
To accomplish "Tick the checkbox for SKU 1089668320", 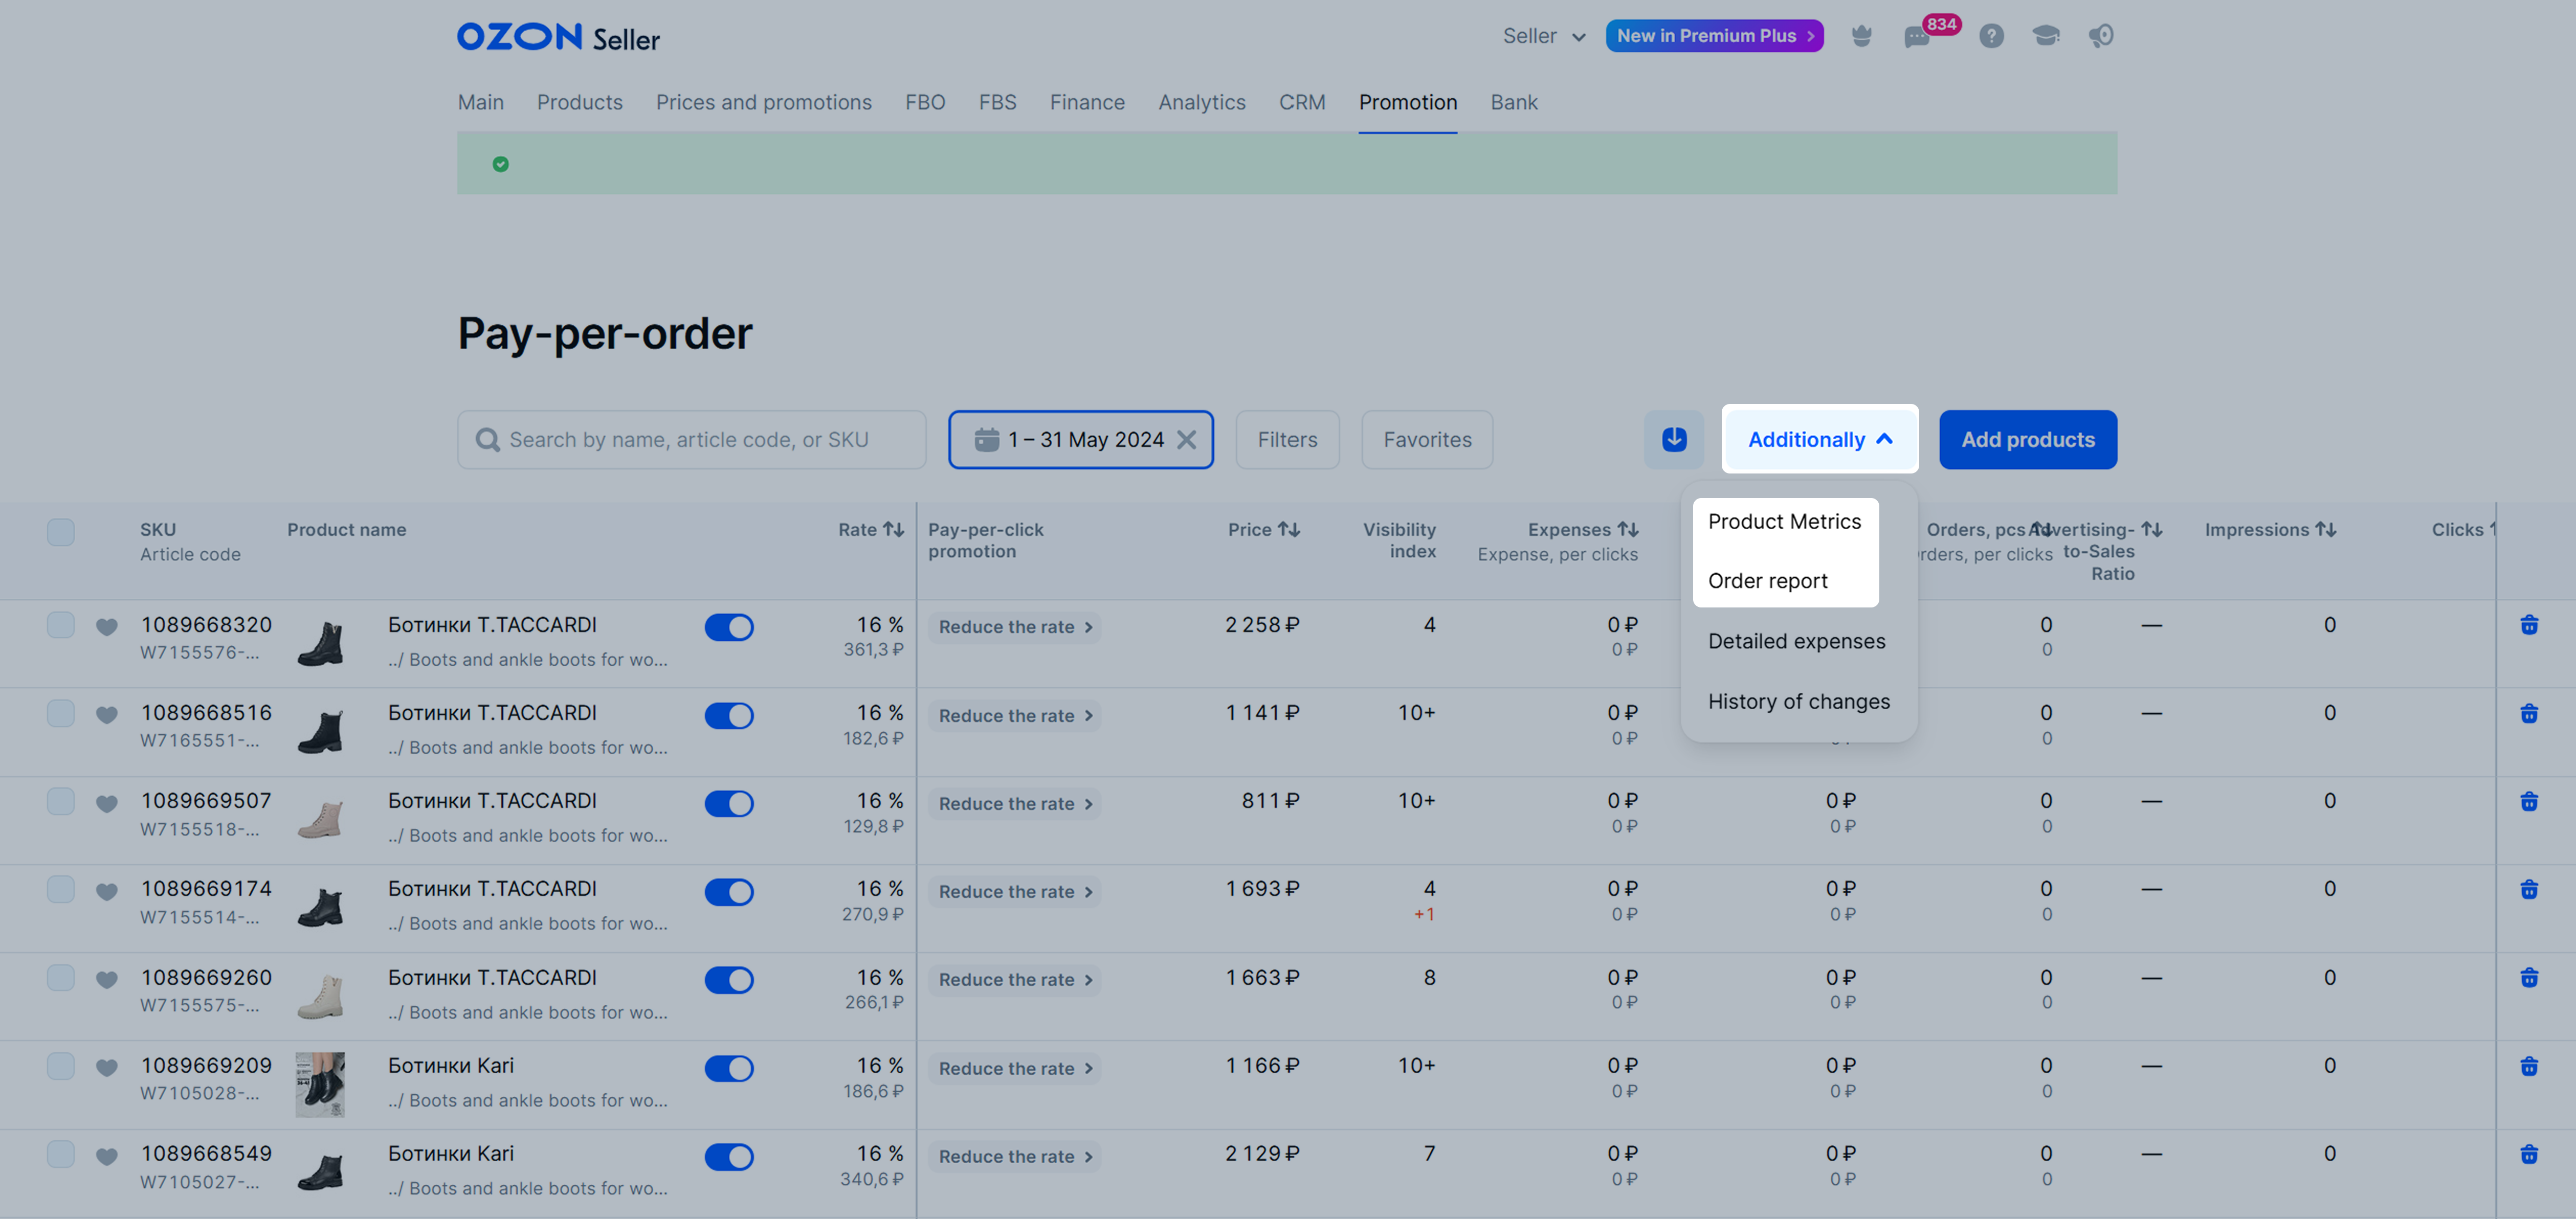I will point(61,625).
